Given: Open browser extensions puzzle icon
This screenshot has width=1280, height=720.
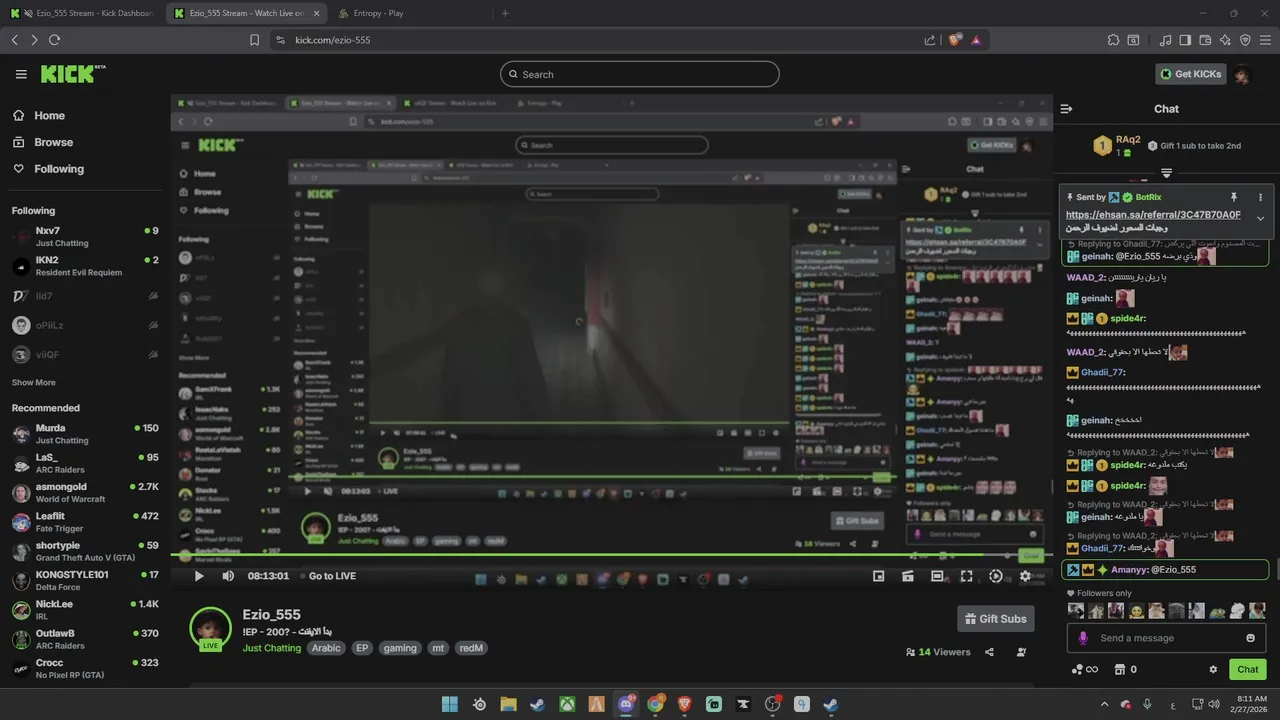Looking at the screenshot, I should point(1113,40).
